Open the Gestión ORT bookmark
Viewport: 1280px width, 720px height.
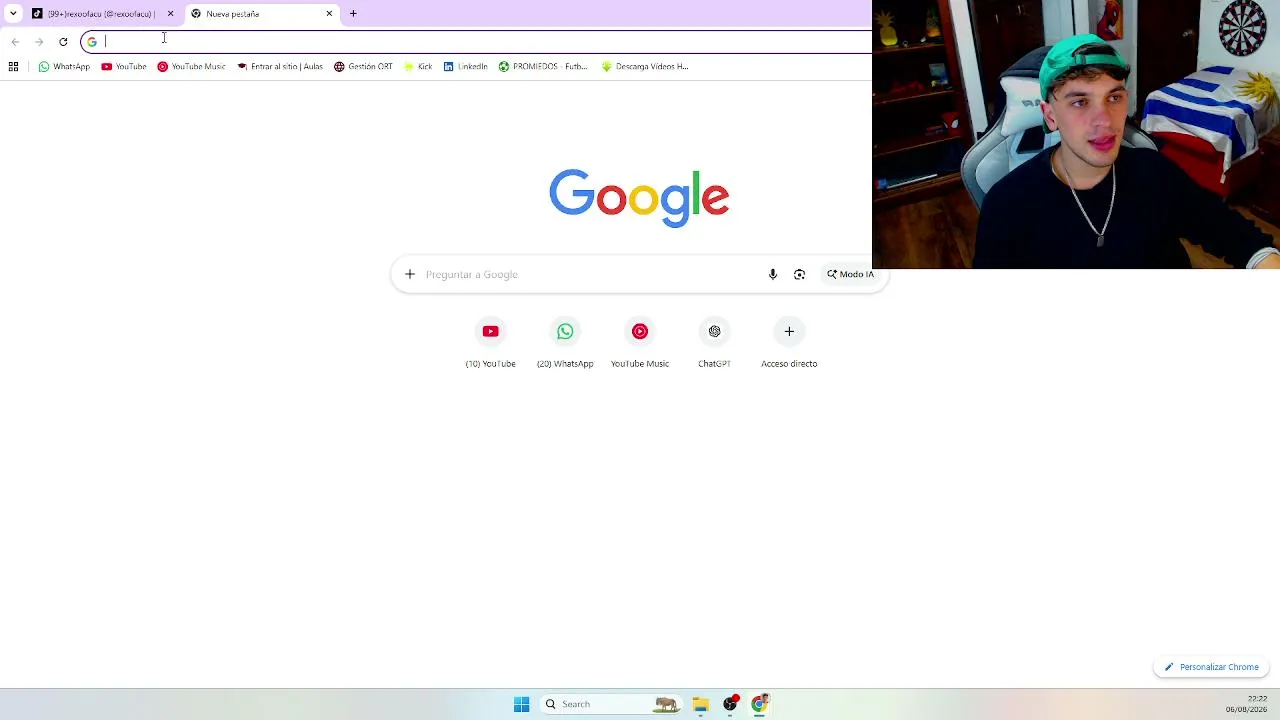363,67
